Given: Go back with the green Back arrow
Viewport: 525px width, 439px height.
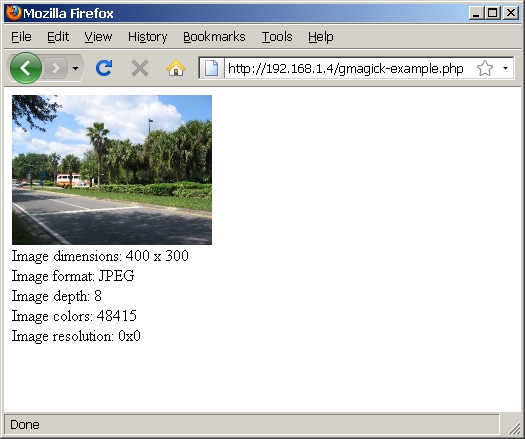Looking at the screenshot, I should (x=26, y=68).
